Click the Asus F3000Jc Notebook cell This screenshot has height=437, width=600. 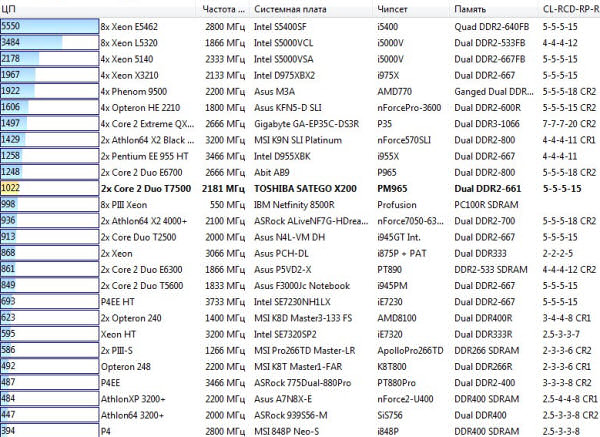pyautogui.click(x=302, y=286)
